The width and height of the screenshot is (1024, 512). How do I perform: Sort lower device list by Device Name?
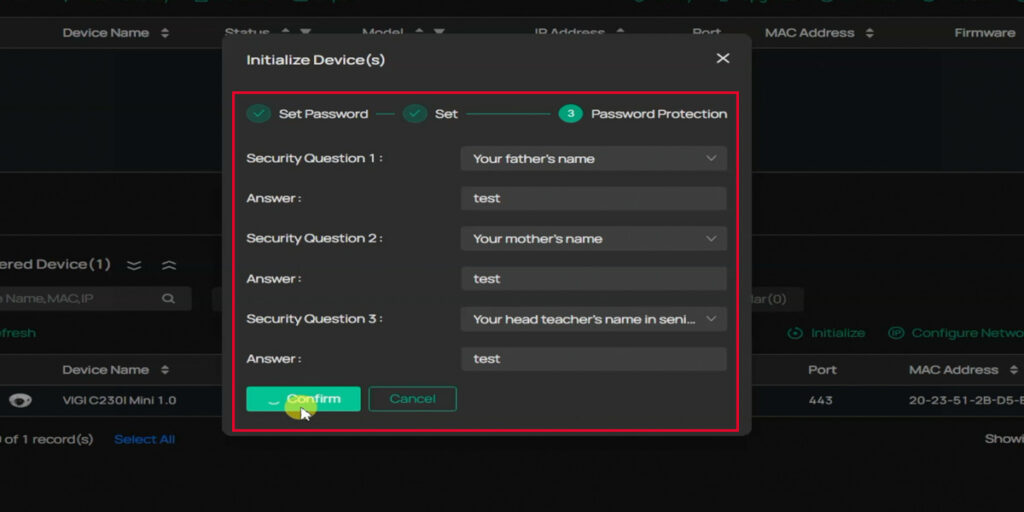[165, 370]
